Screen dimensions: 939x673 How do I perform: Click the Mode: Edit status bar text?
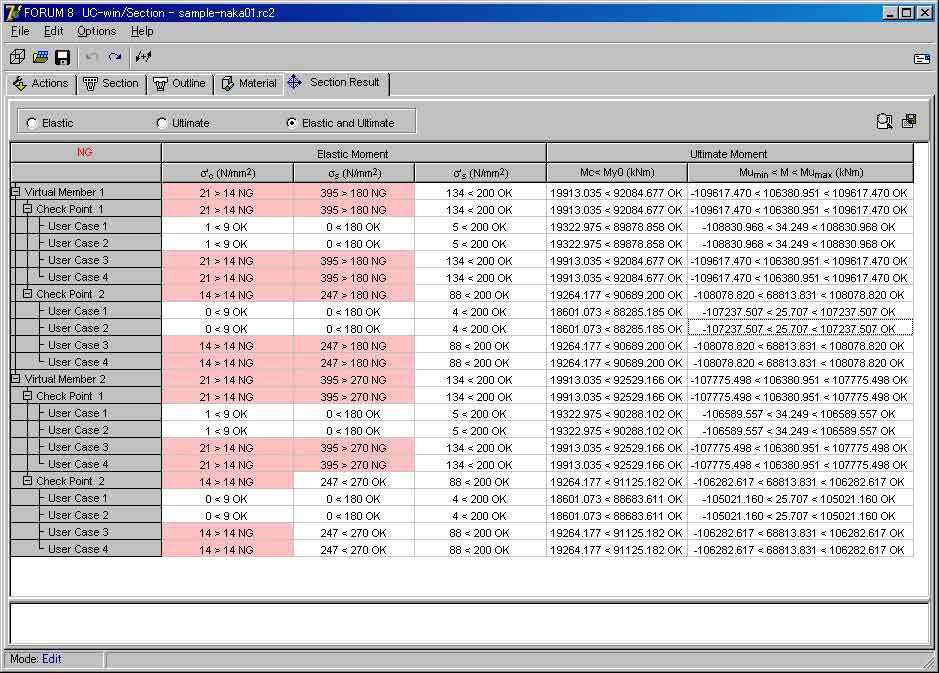(x=35, y=659)
